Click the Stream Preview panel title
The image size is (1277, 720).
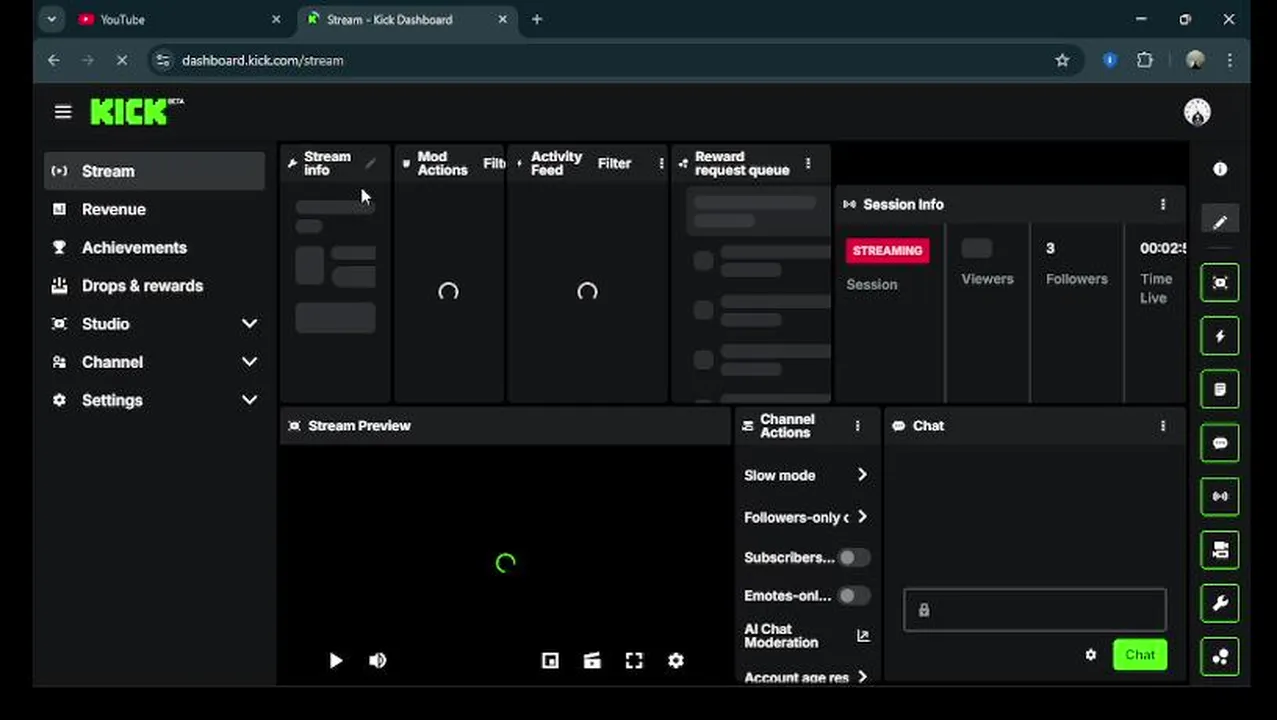(x=359, y=426)
